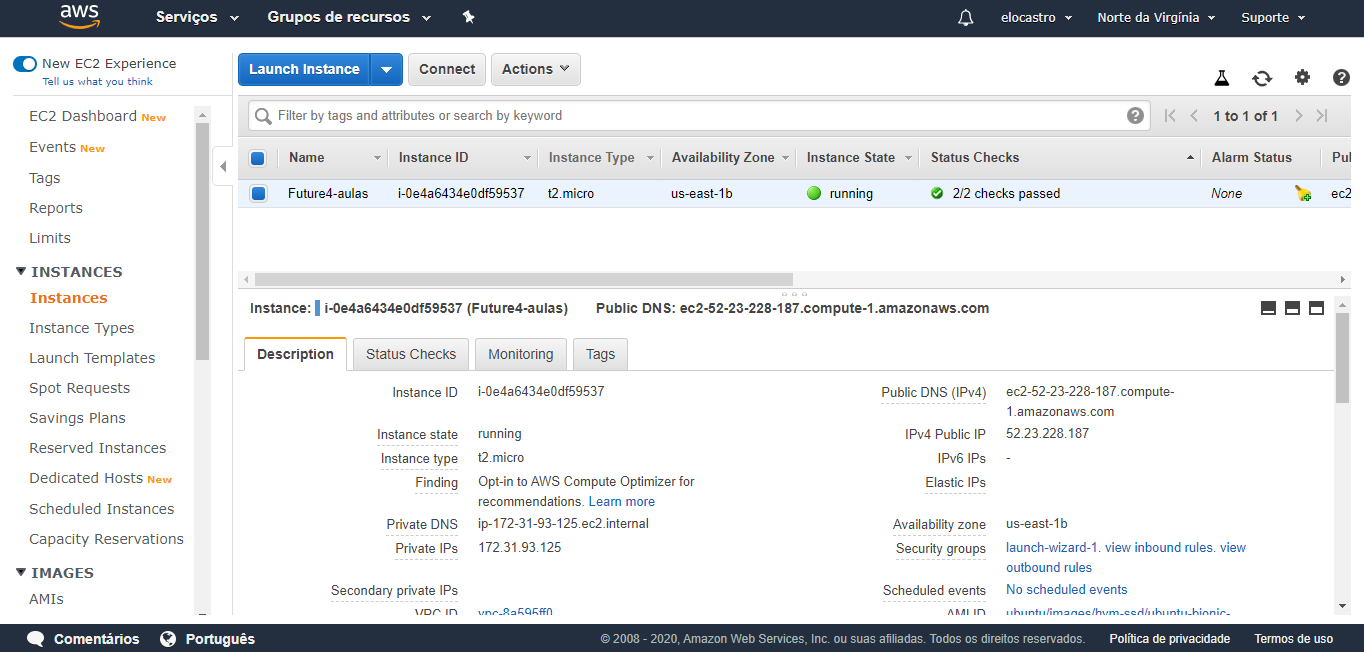Go to last page of results
Screen dimensions: 1364x652
(x=1322, y=116)
